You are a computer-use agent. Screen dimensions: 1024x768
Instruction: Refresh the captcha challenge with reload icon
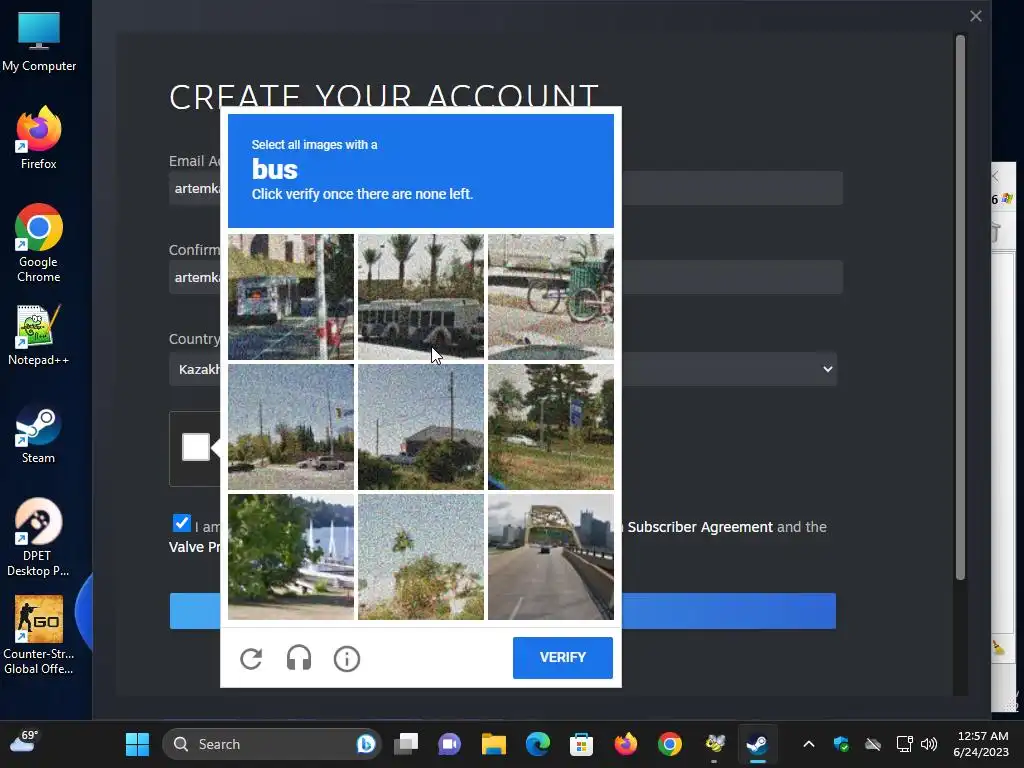coord(251,658)
